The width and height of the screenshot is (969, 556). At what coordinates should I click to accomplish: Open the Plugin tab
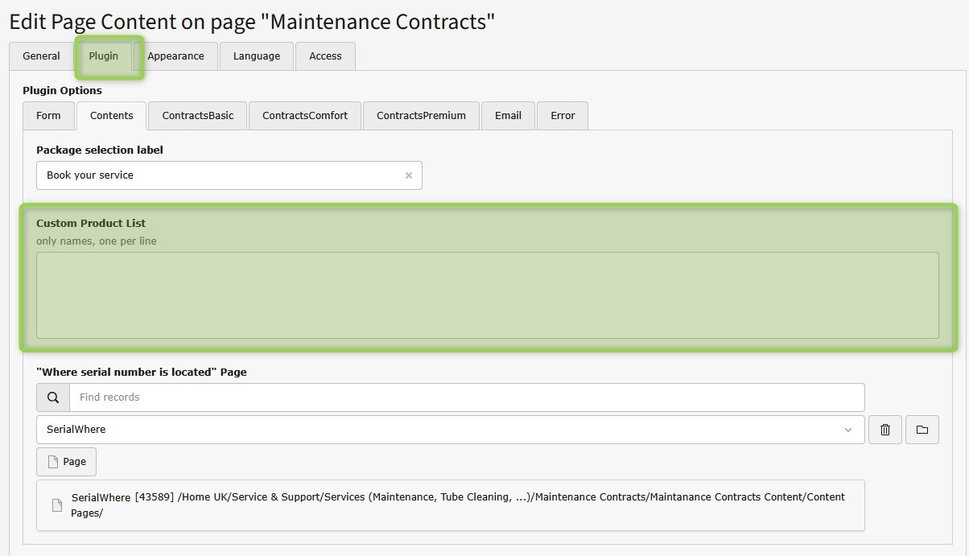tap(104, 56)
